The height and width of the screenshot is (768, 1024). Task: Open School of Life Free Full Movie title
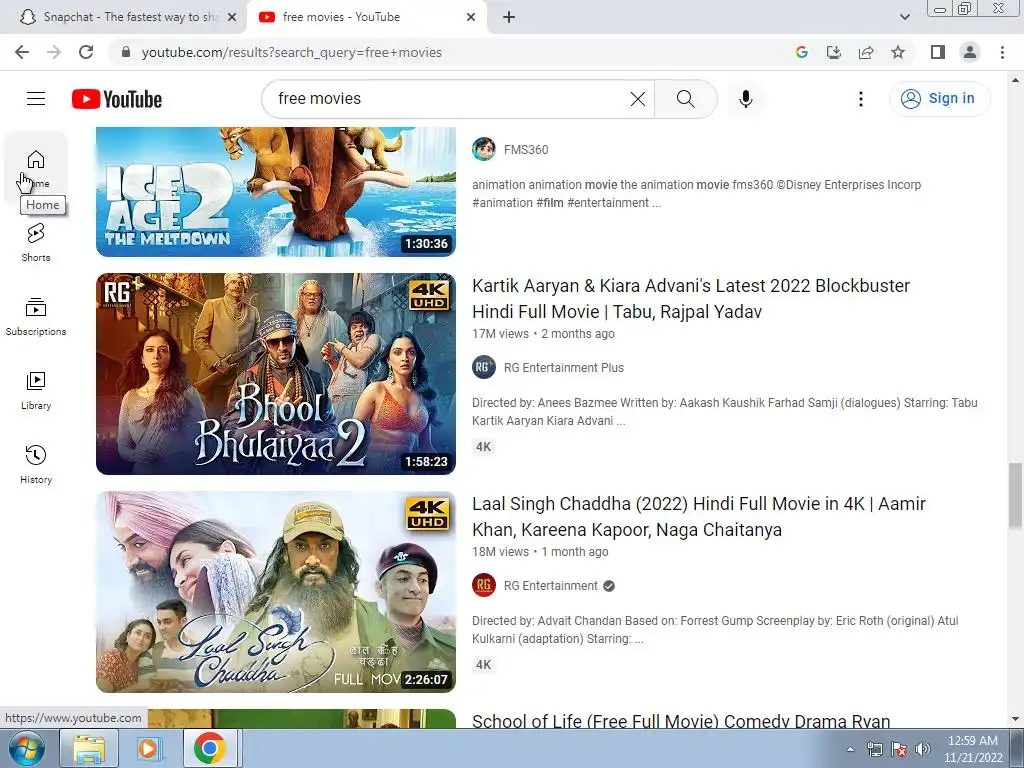pyautogui.click(x=681, y=720)
